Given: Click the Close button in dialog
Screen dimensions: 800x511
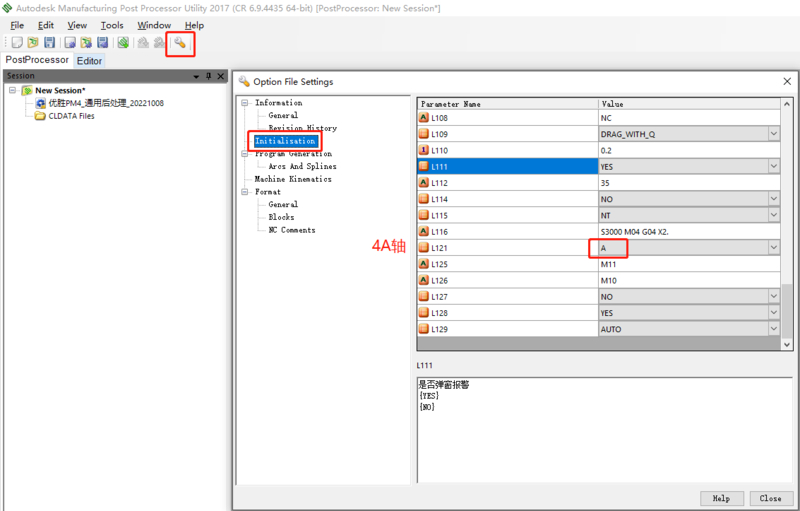Looking at the screenshot, I should click(770, 498).
